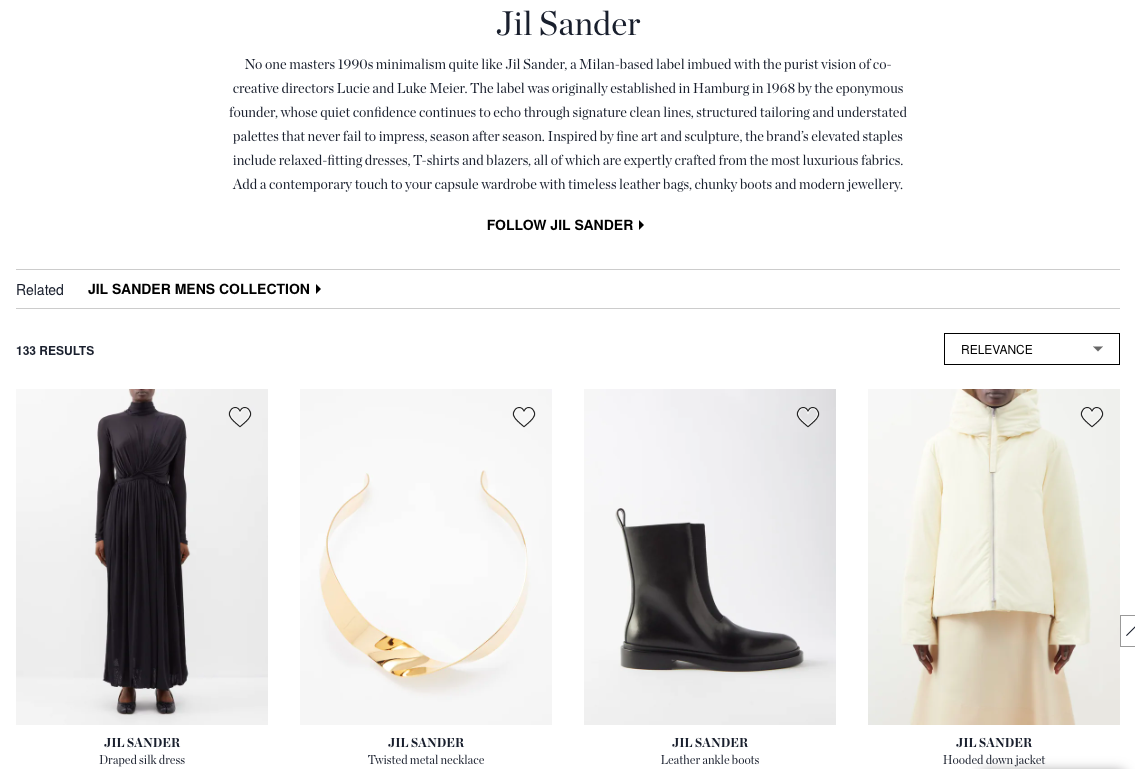
Task: Click the Draped silk dress product title
Action: tap(142, 760)
